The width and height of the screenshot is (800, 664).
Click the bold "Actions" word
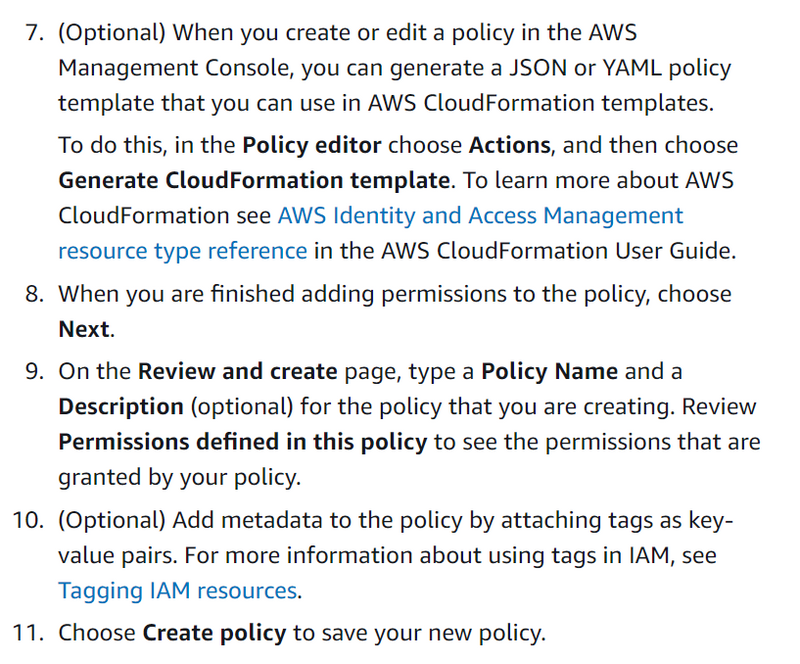(509, 145)
